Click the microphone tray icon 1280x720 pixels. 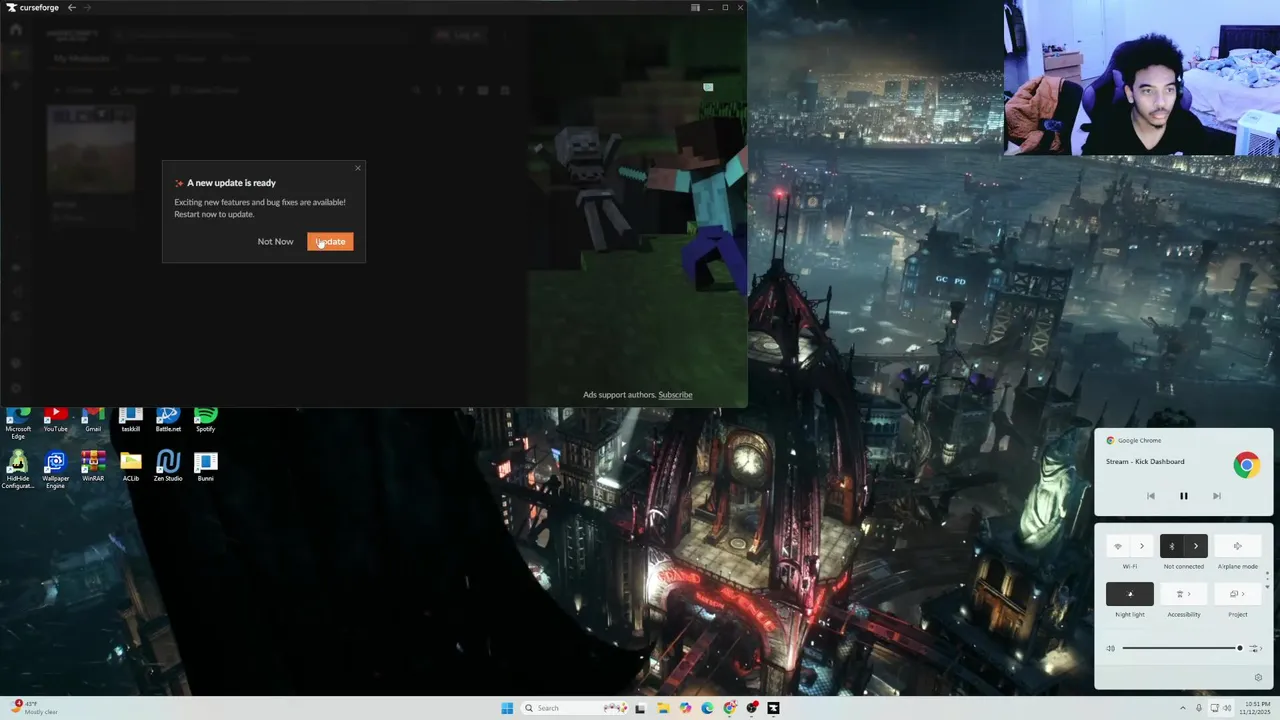[1199, 708]
